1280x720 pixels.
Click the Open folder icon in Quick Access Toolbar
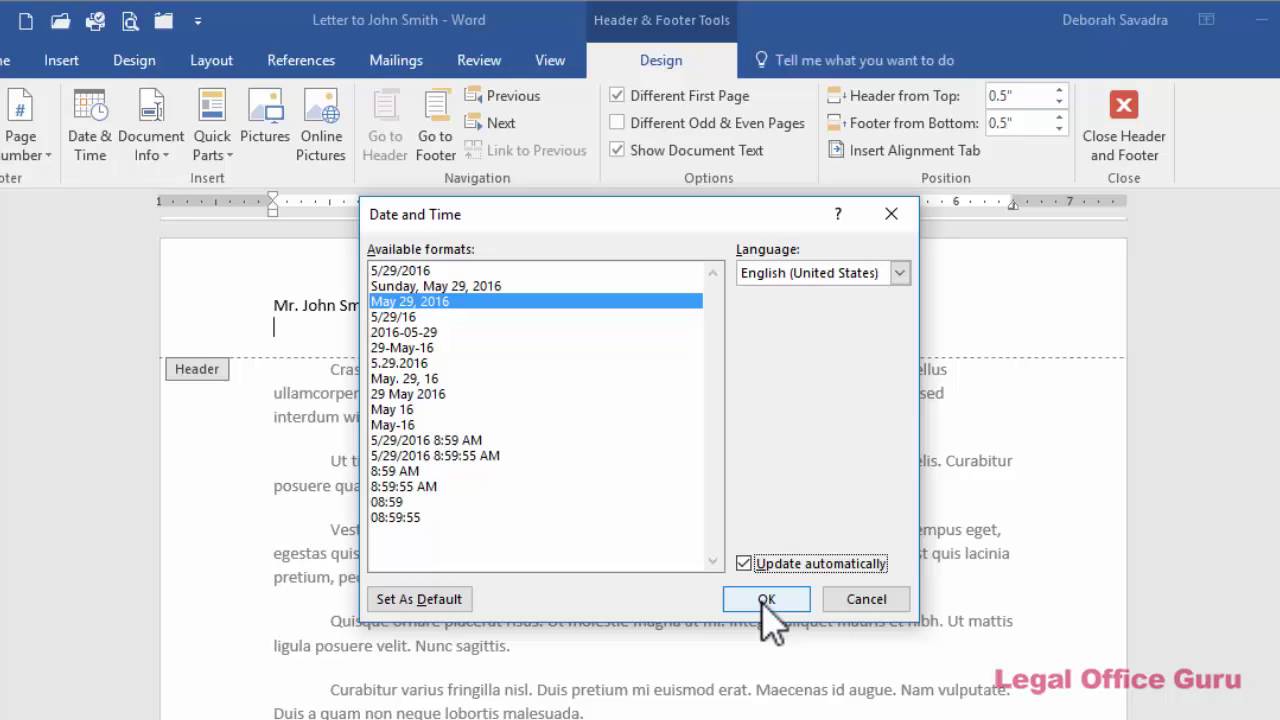click(60, 20)
